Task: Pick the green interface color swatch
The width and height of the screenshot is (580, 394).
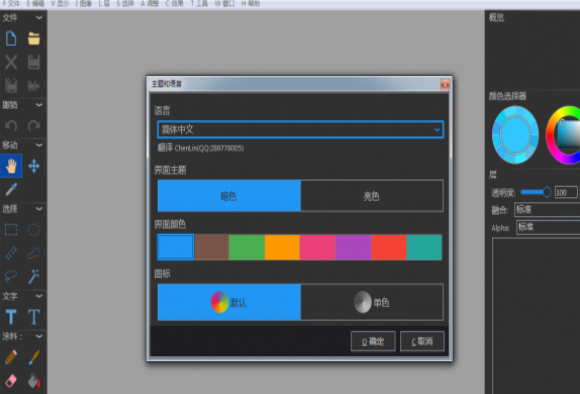Action: click(x=247, y=247)
